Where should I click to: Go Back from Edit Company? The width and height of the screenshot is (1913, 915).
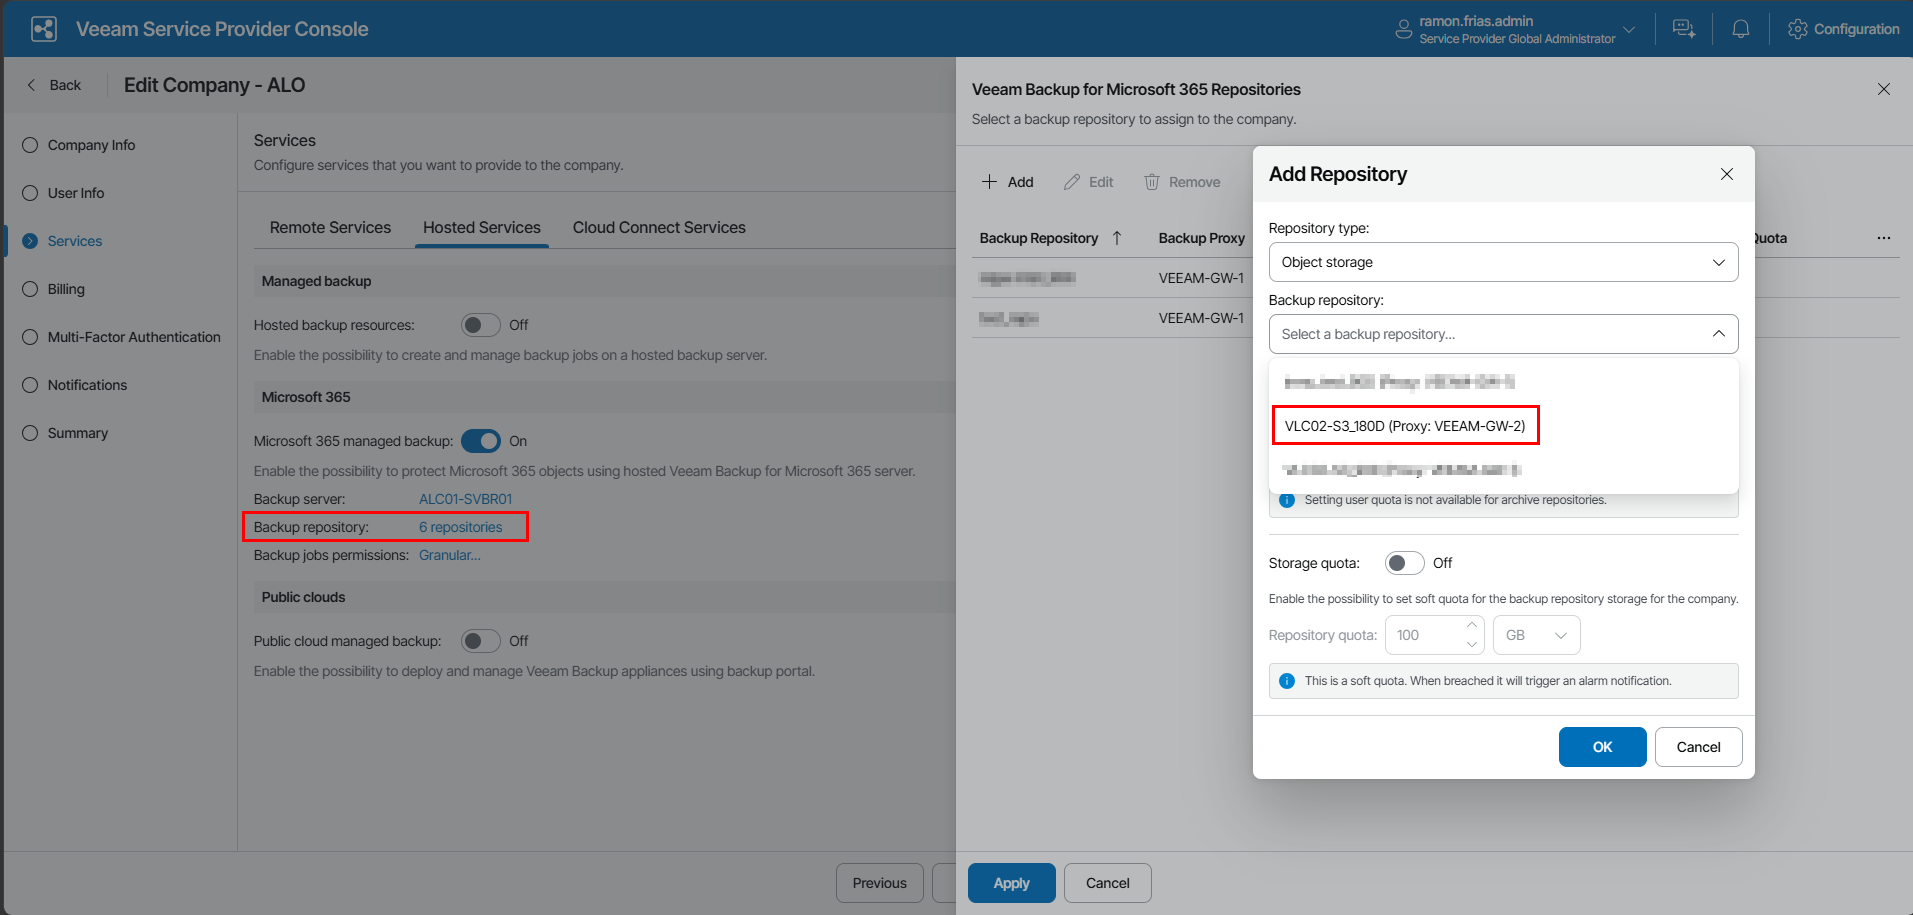pyautogui.click(x=54, y=85)
